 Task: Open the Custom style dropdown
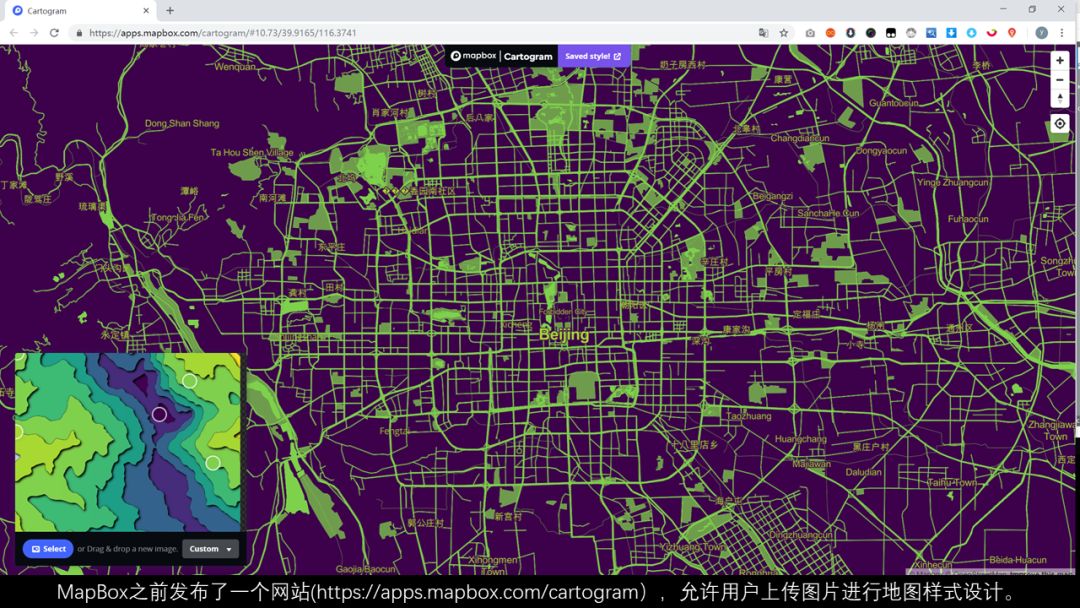click(210, 548)
